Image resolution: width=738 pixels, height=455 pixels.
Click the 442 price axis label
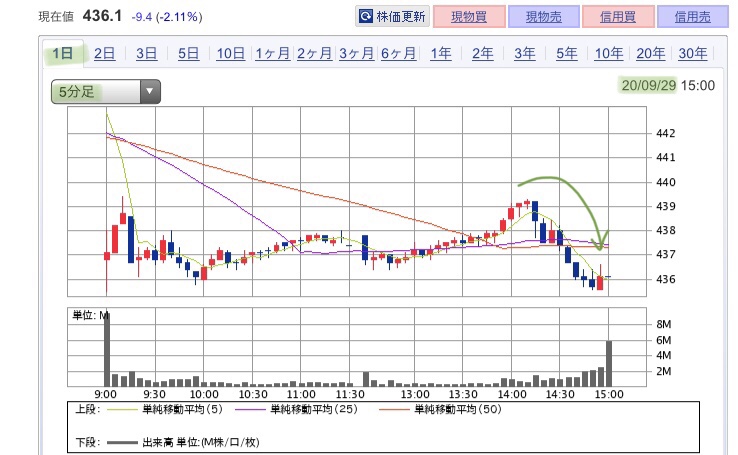666,134
